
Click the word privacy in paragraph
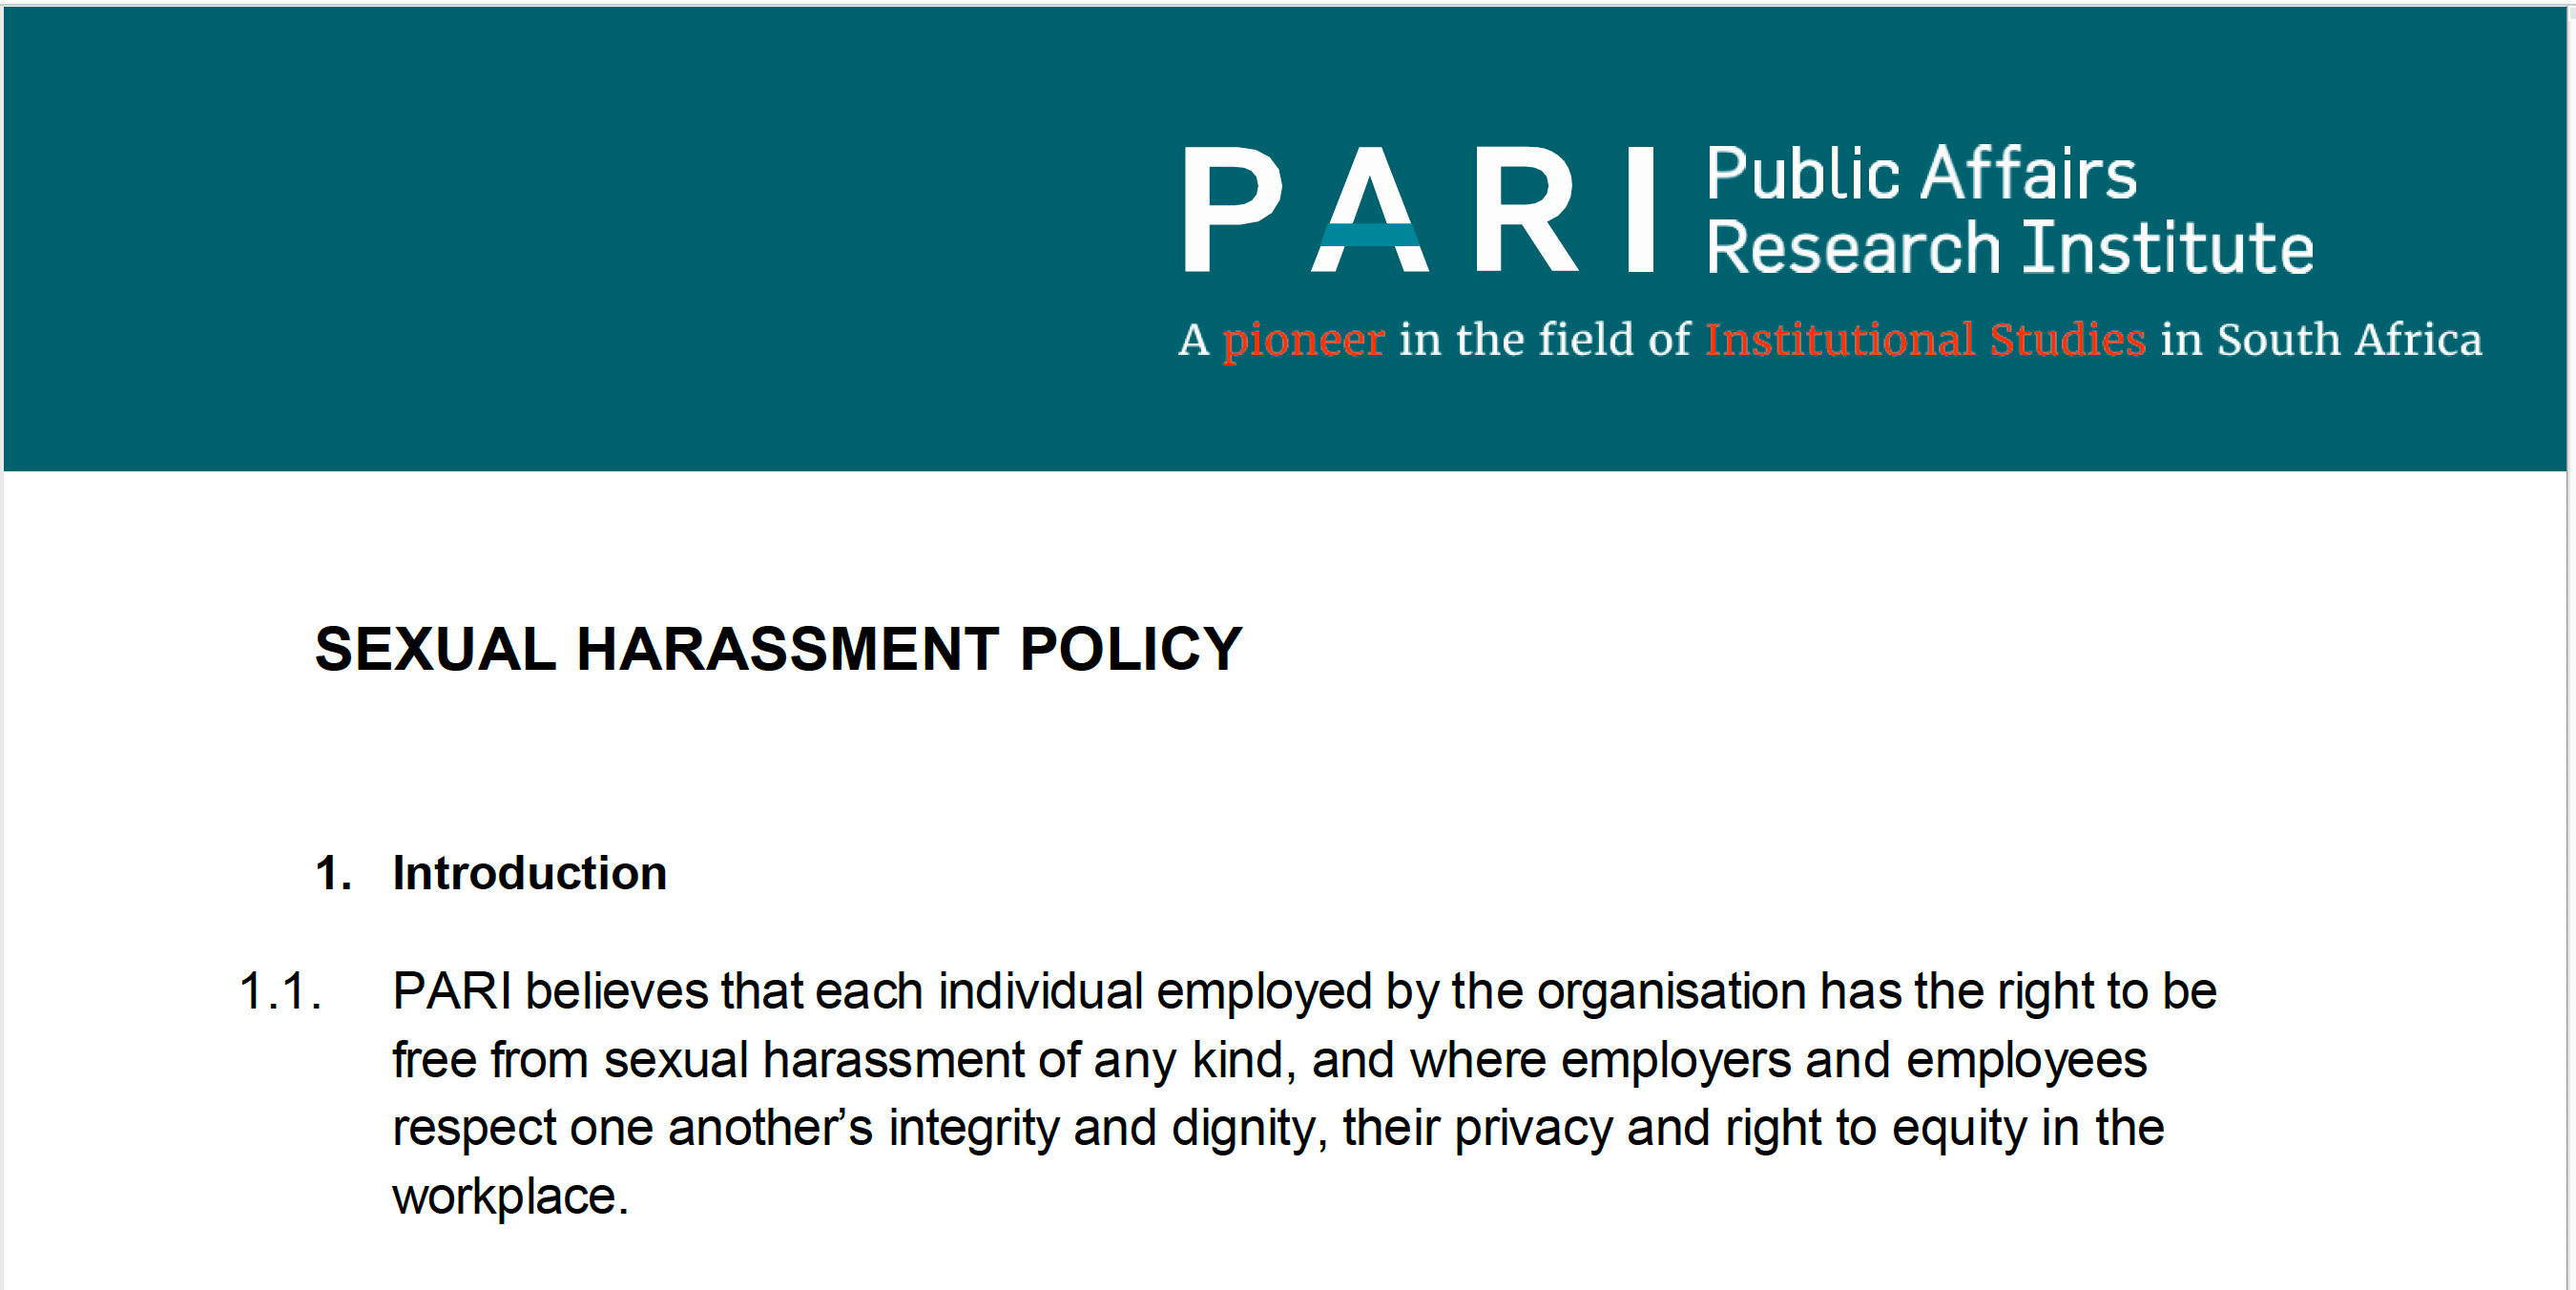point(1533,1128)
